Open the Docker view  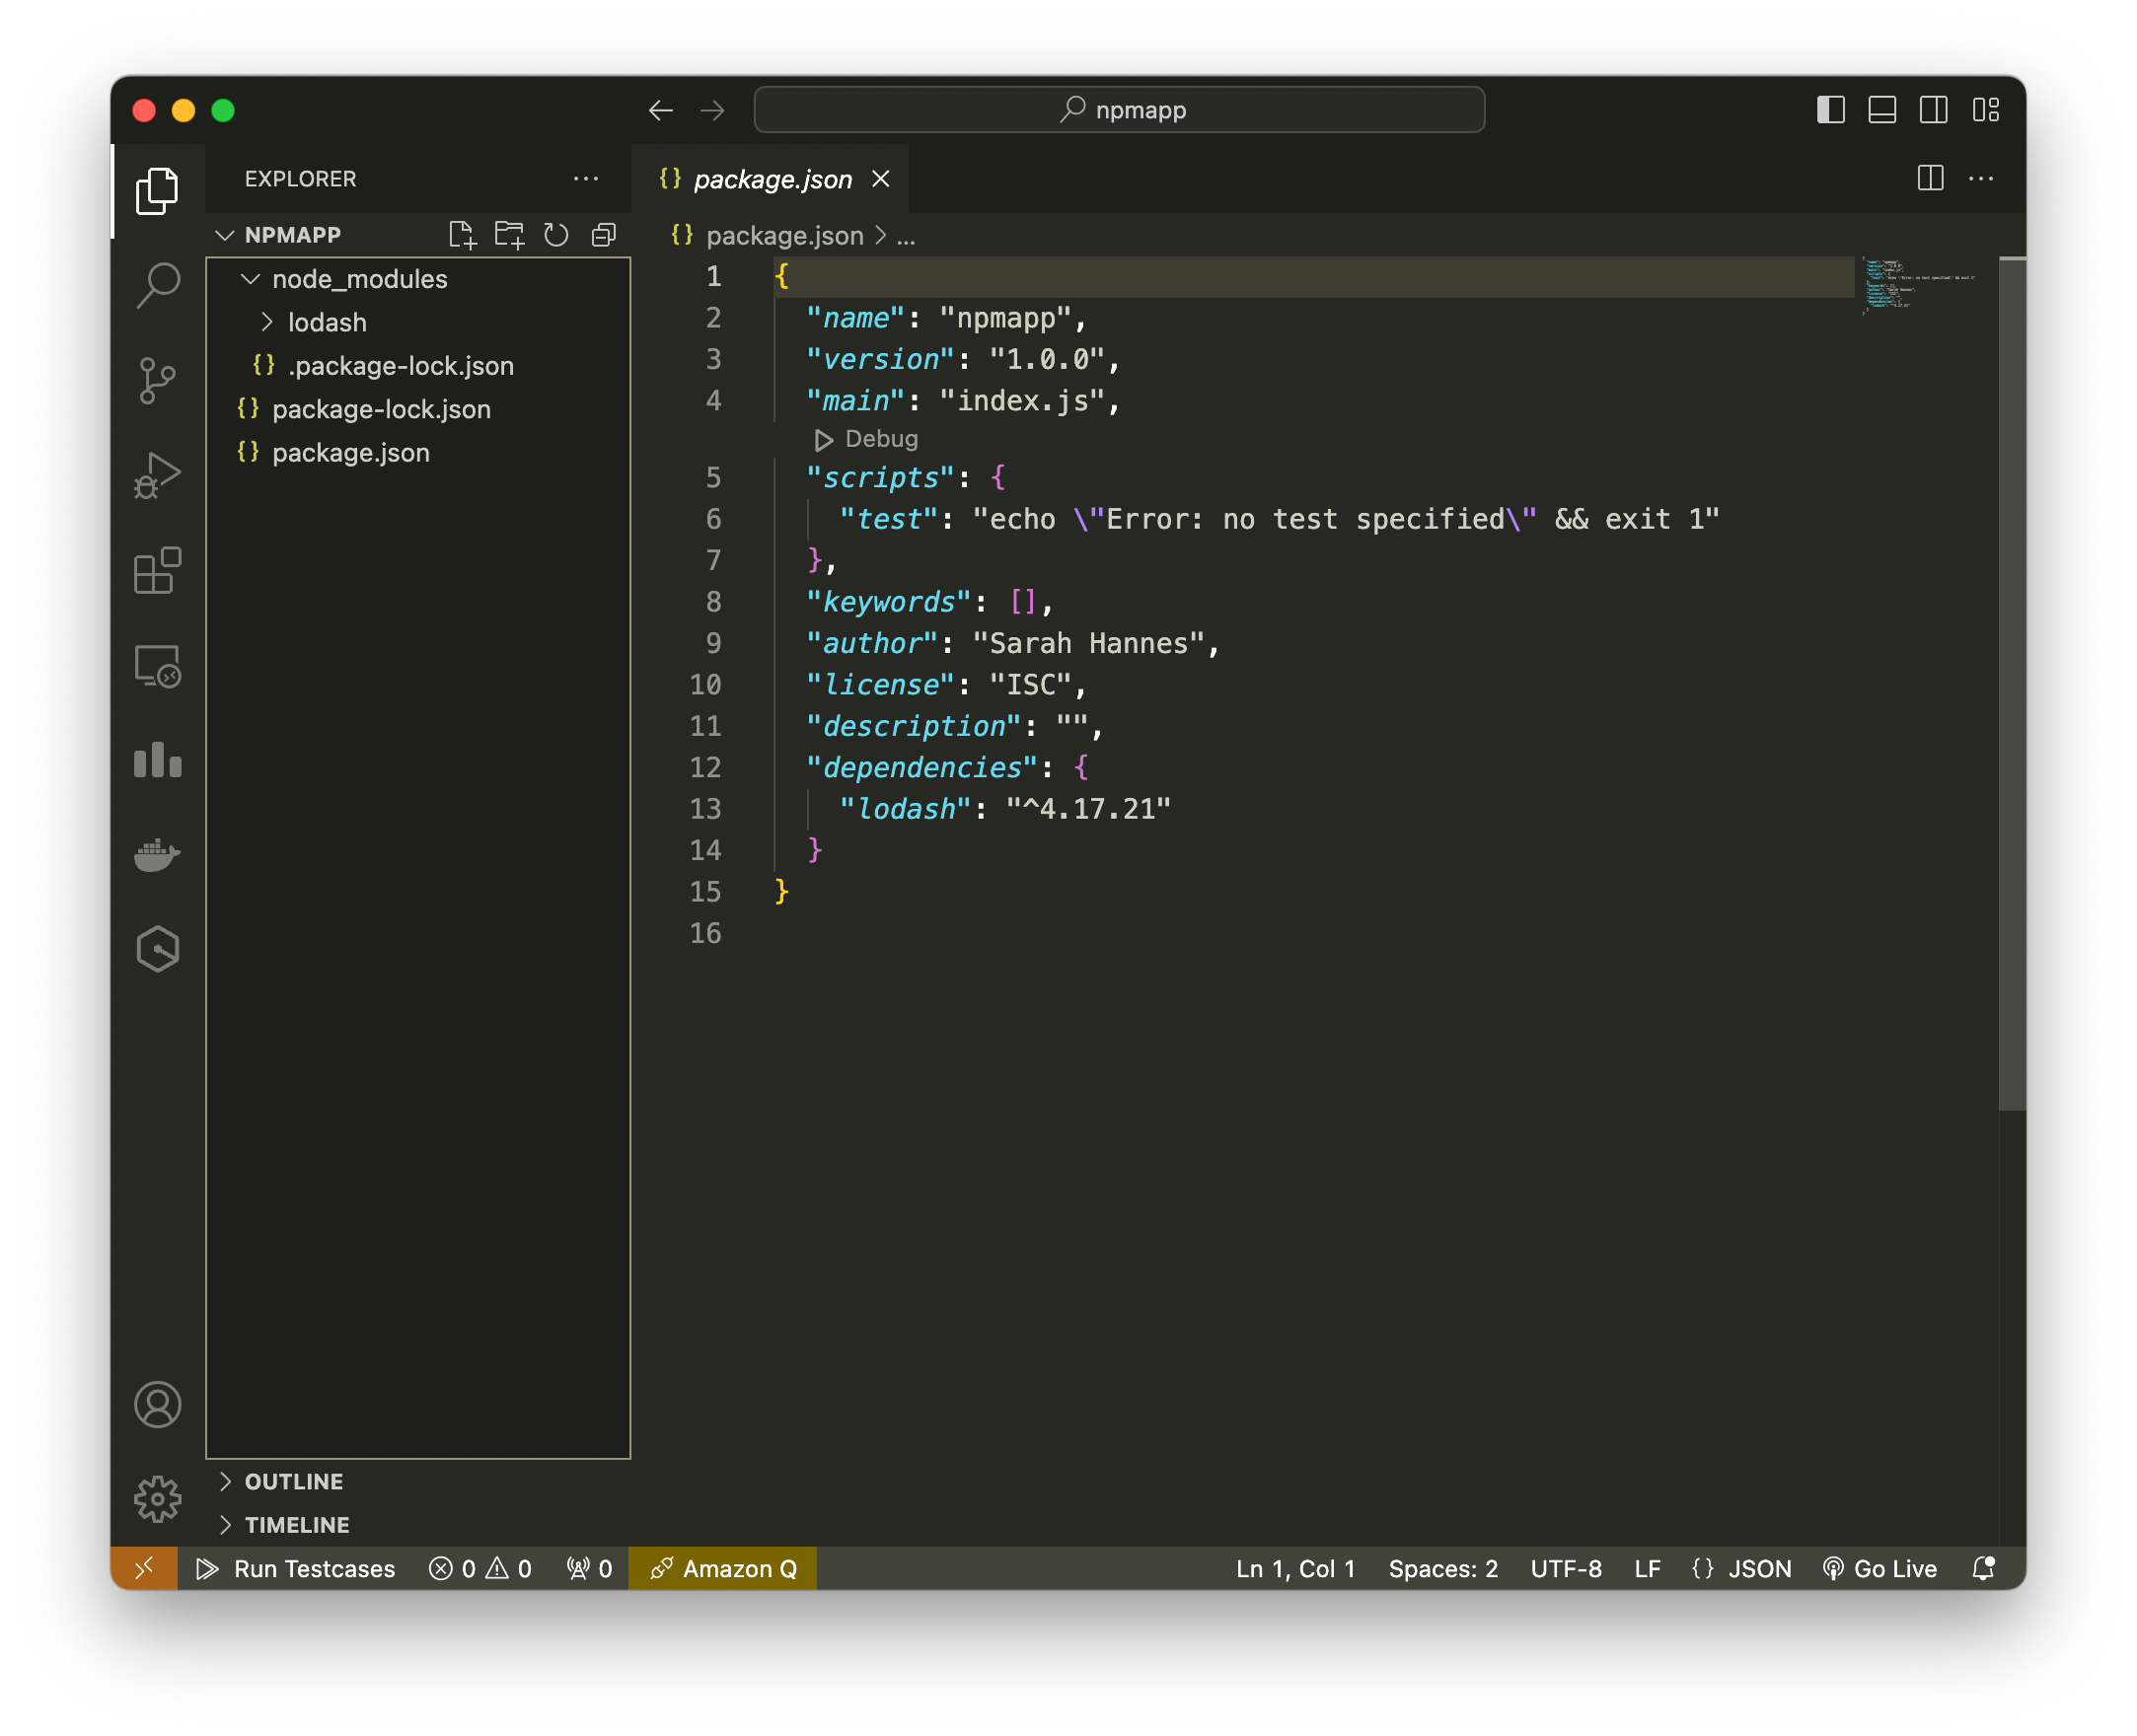(x=157, y=855)
